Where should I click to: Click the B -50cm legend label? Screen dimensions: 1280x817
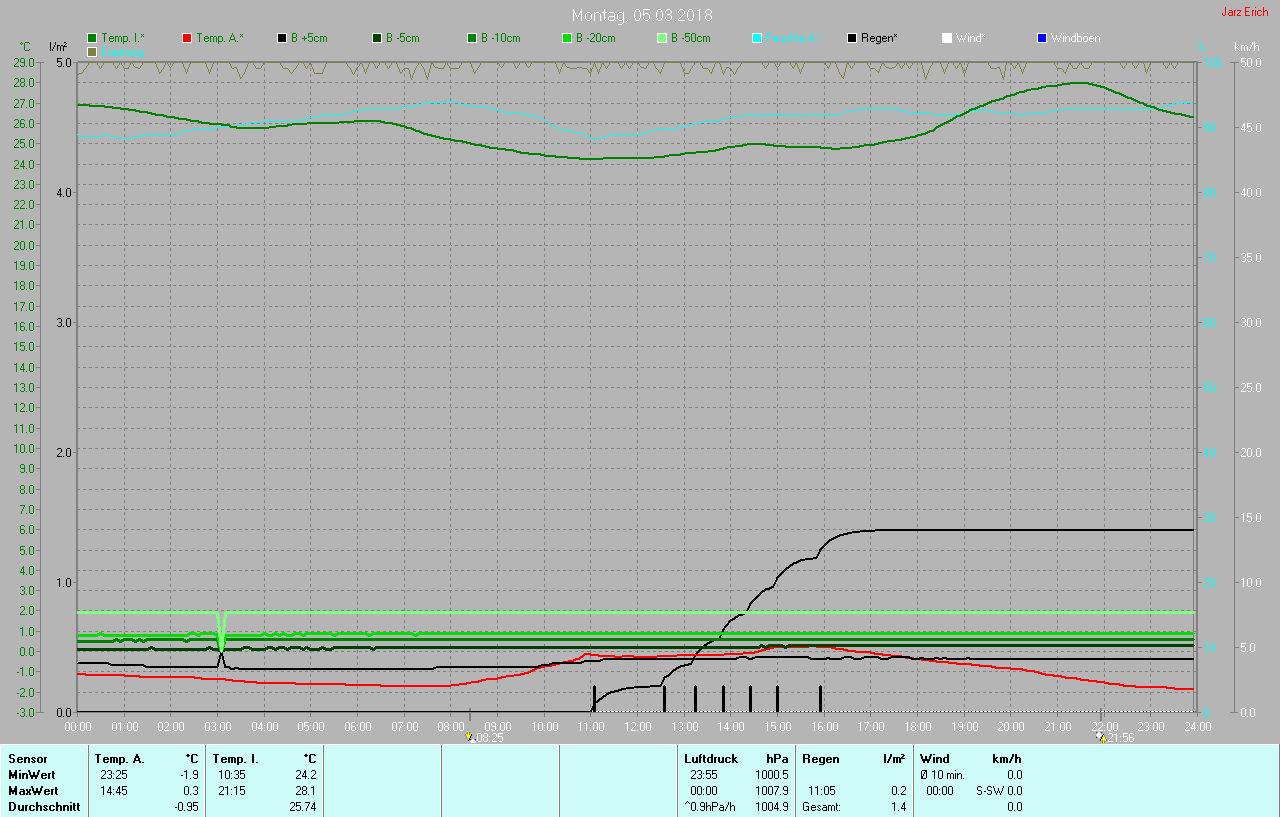tap(688, 38)
